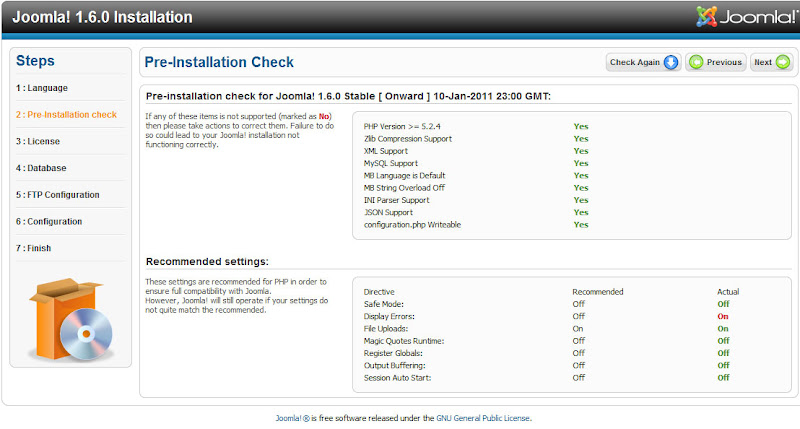Click the XML Support label
800x429 pixels.
pyautogui.click(x=386, y=151)
